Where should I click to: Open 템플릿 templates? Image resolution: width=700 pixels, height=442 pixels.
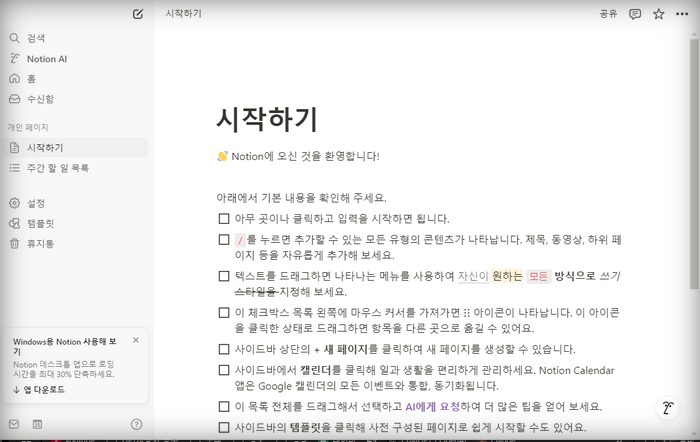[x=75, y=224]
